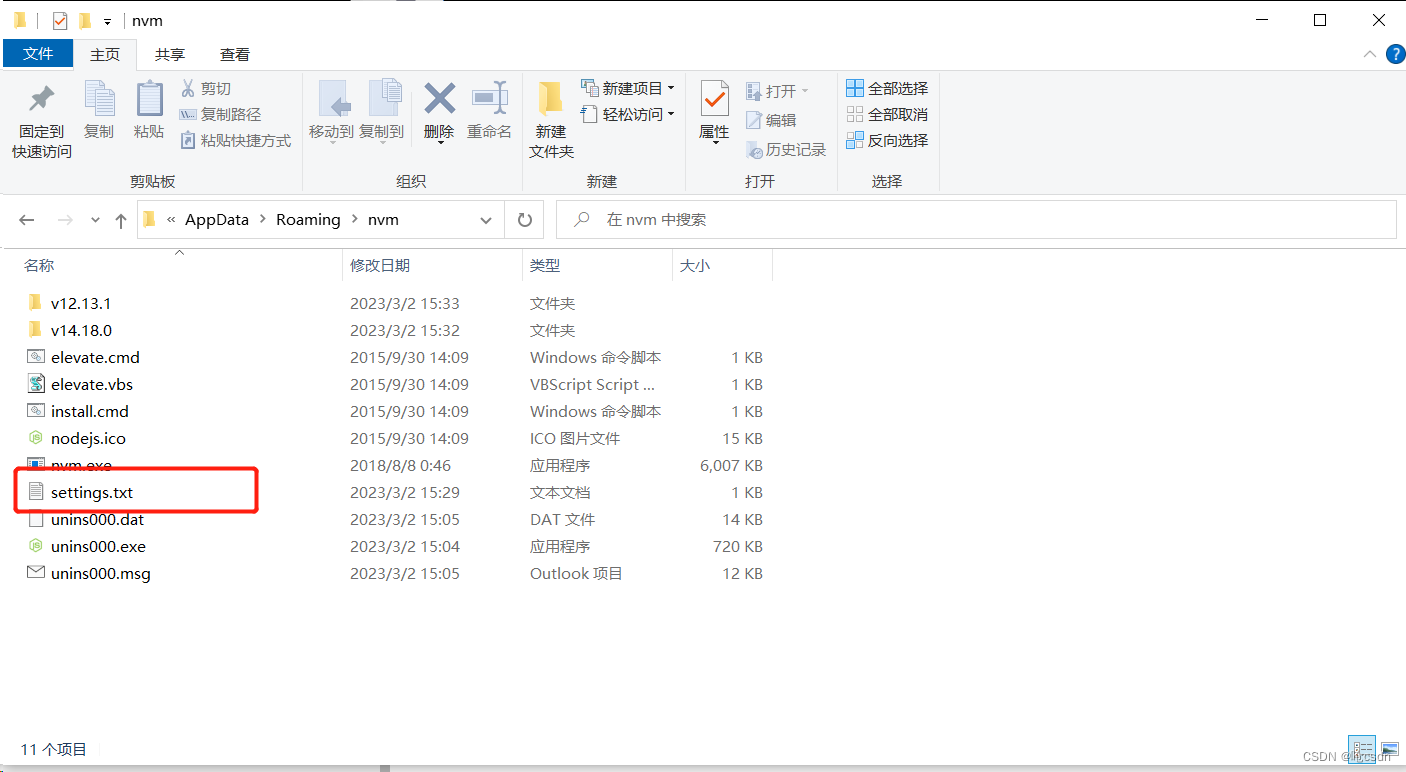
Task: Click the search nvm (在 nvm 中搜索) box
Action: click(976, 220)
